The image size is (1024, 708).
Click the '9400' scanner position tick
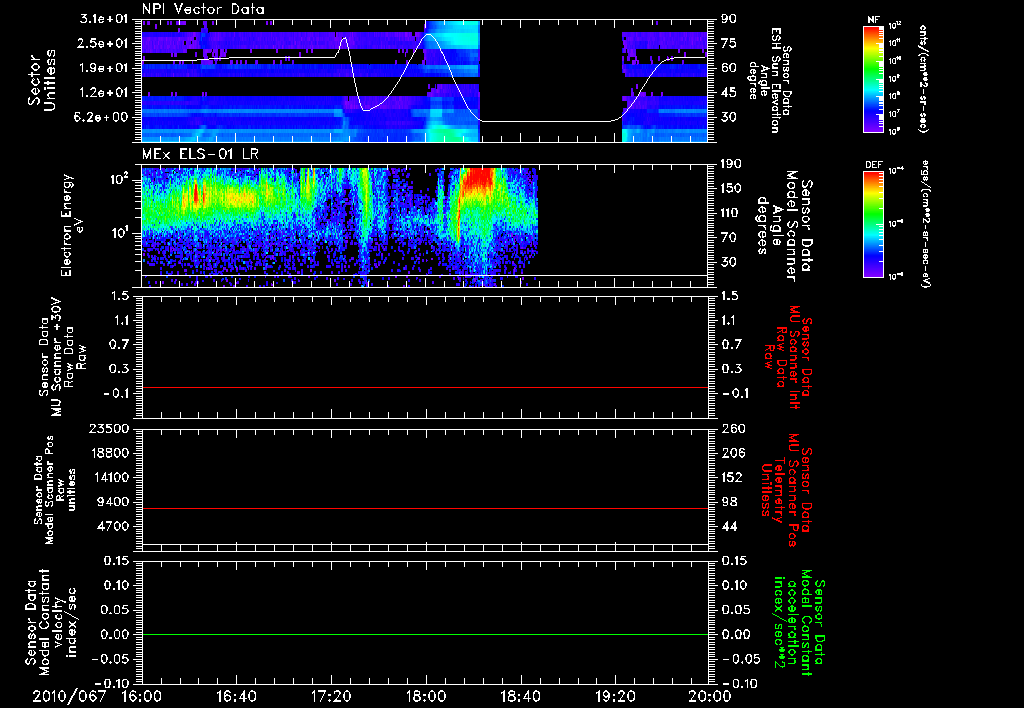click(x=112, y=502)
